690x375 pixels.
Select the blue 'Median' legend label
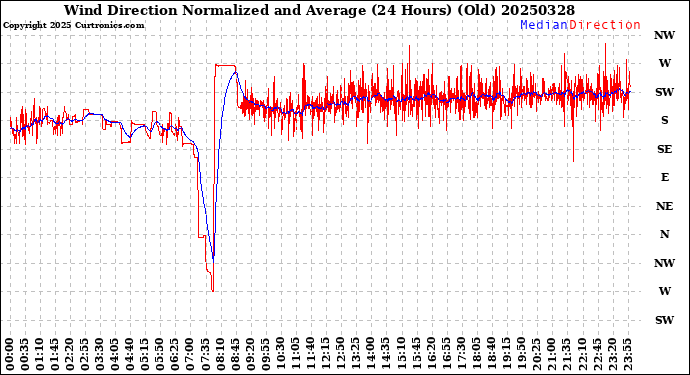[544, 25]
